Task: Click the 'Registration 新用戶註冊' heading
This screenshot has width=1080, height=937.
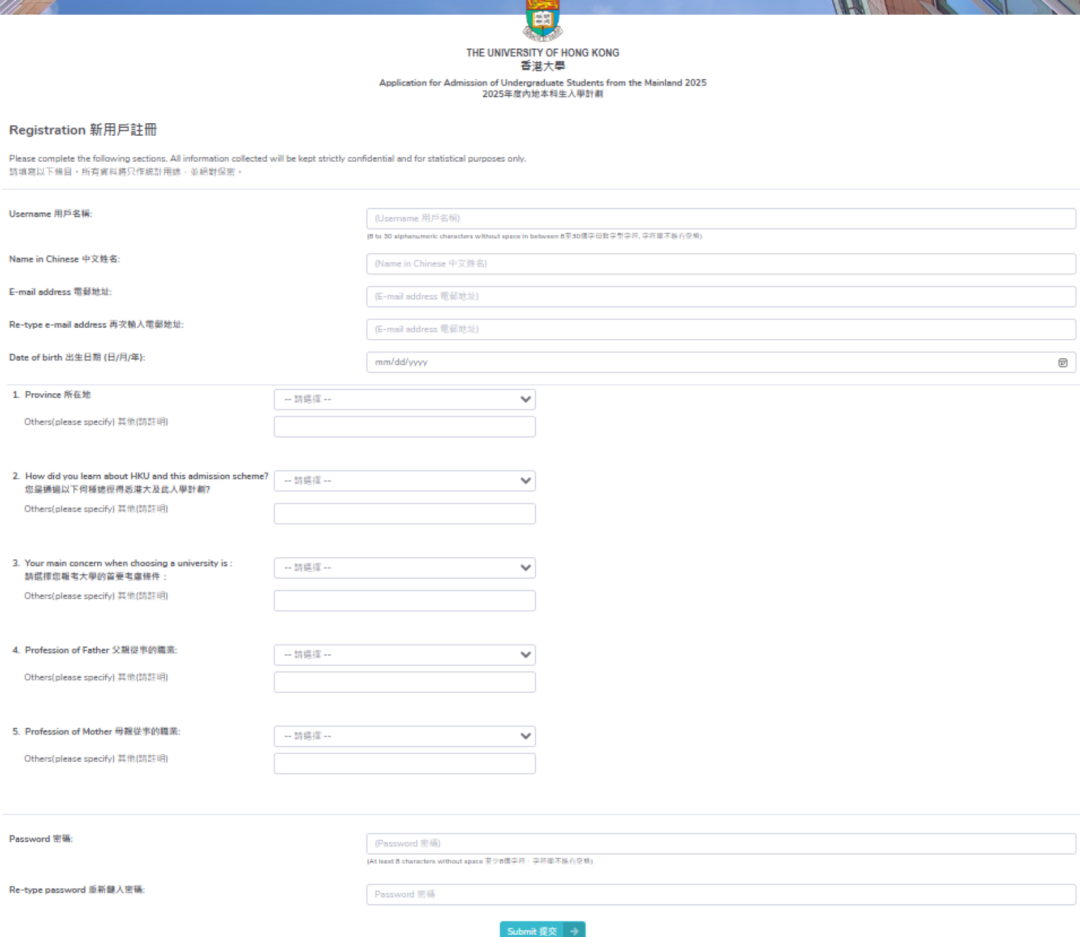Action: (x=83, y=130)
